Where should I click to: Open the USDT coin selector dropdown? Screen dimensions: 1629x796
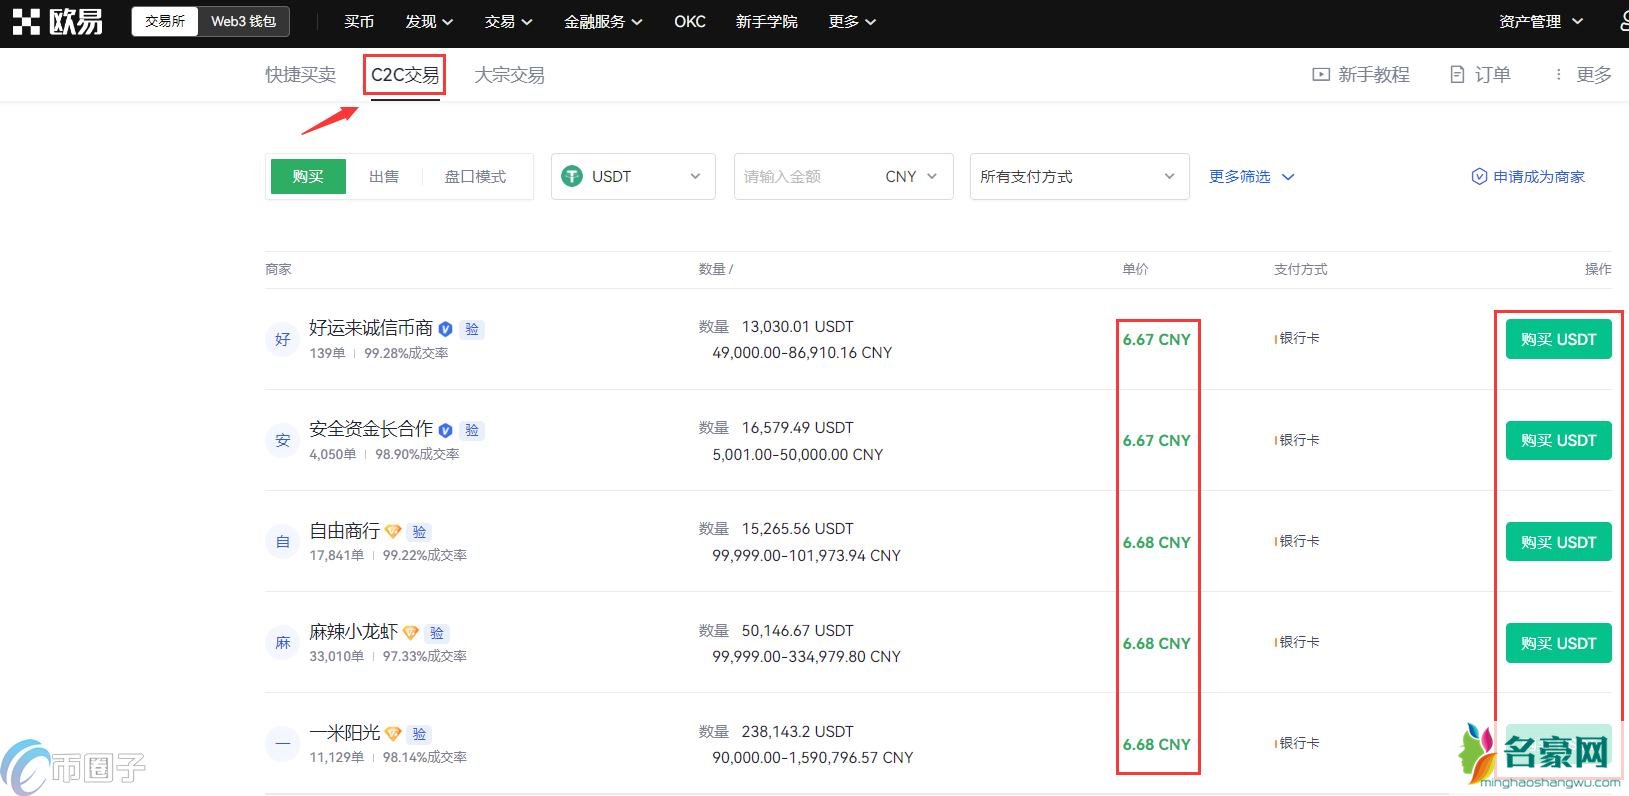tap(633, 176)
